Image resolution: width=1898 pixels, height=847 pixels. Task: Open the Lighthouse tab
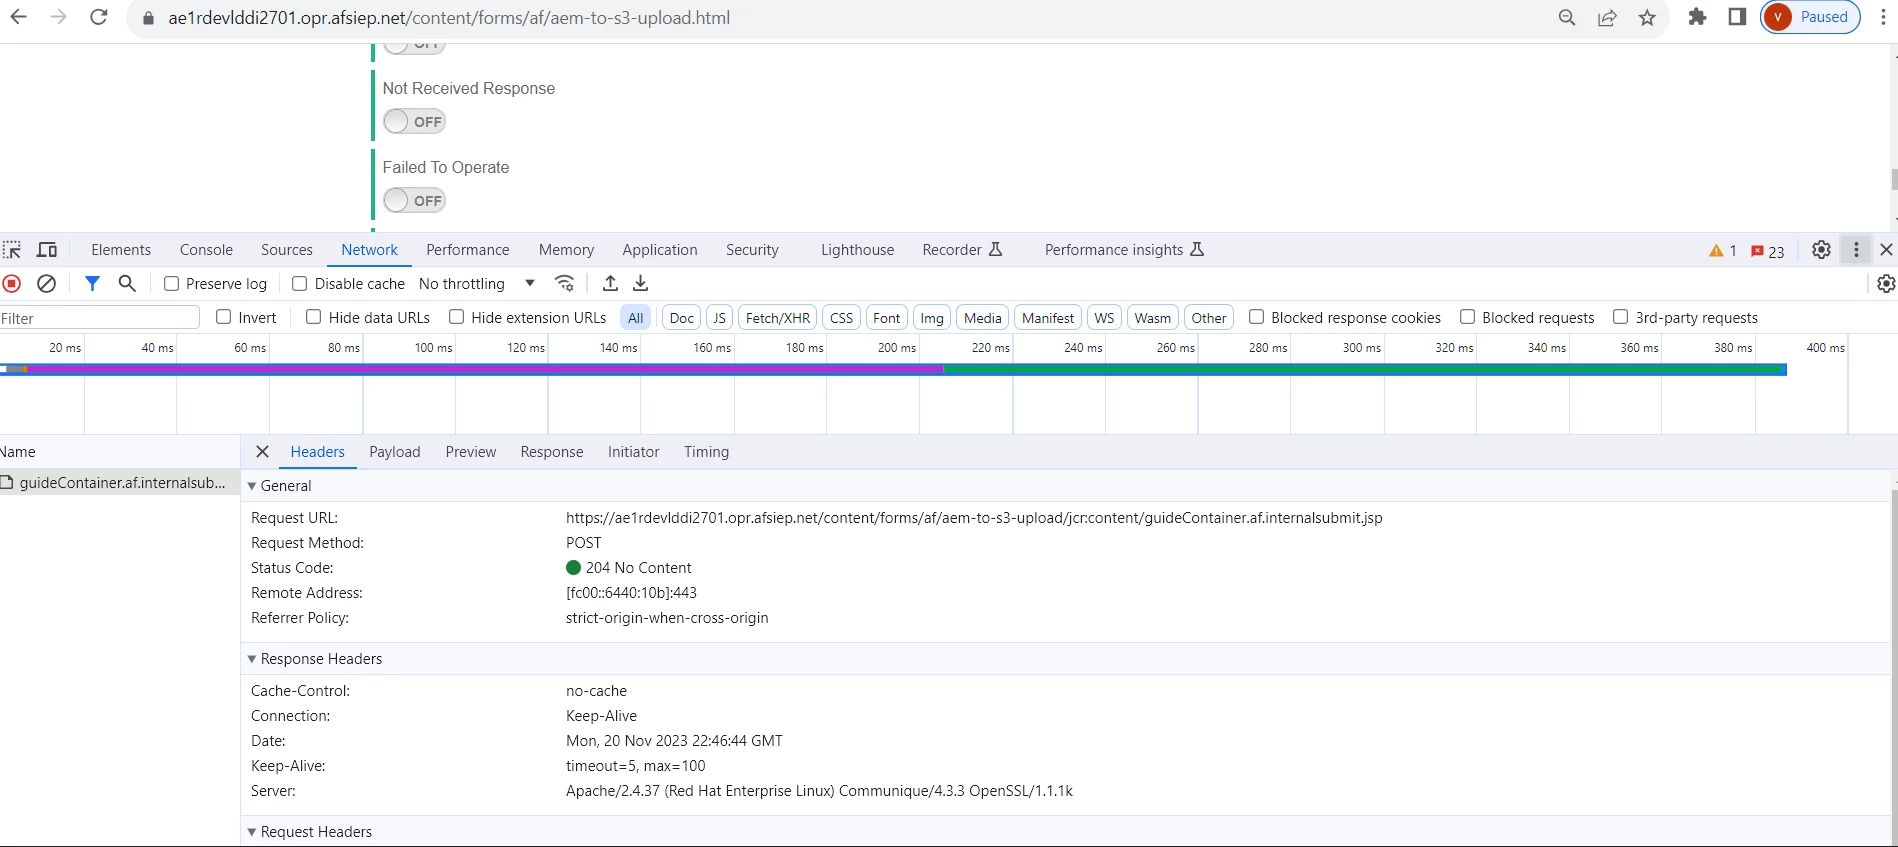(x=857, y=250)
